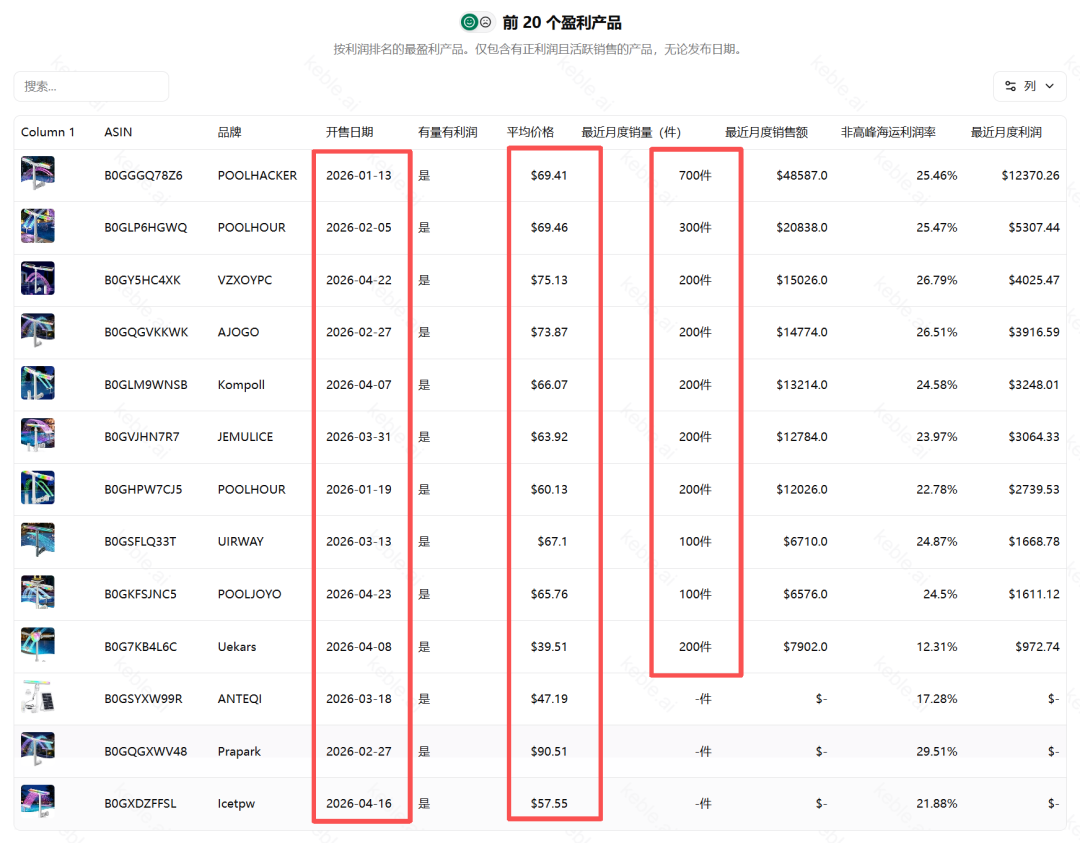Open product thumbnail for B0GSFLQ33T
The width and height of the screenshot is (1080, 843).
coord(38,540)
